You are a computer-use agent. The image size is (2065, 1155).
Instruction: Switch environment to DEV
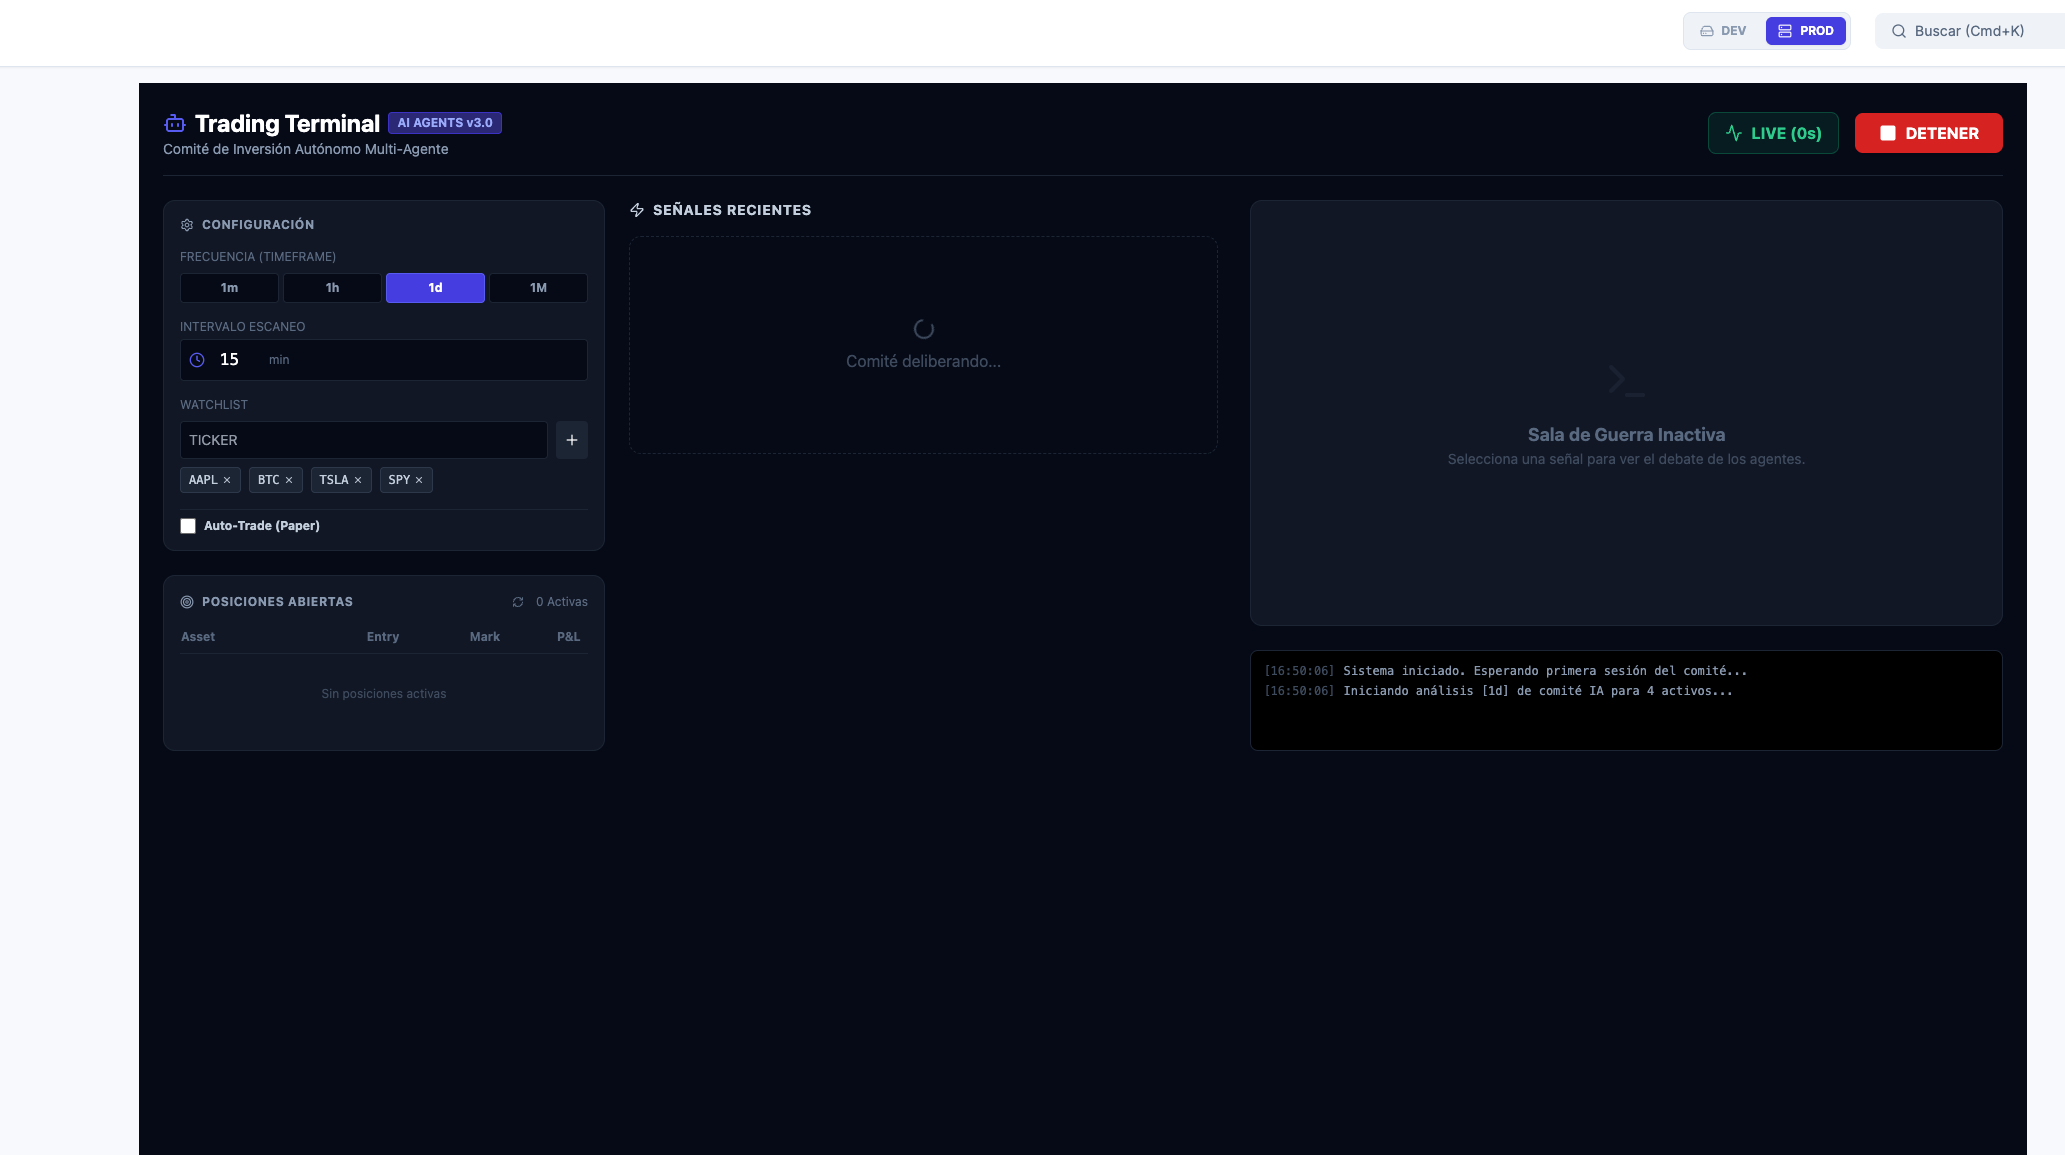click(1723, 30)
